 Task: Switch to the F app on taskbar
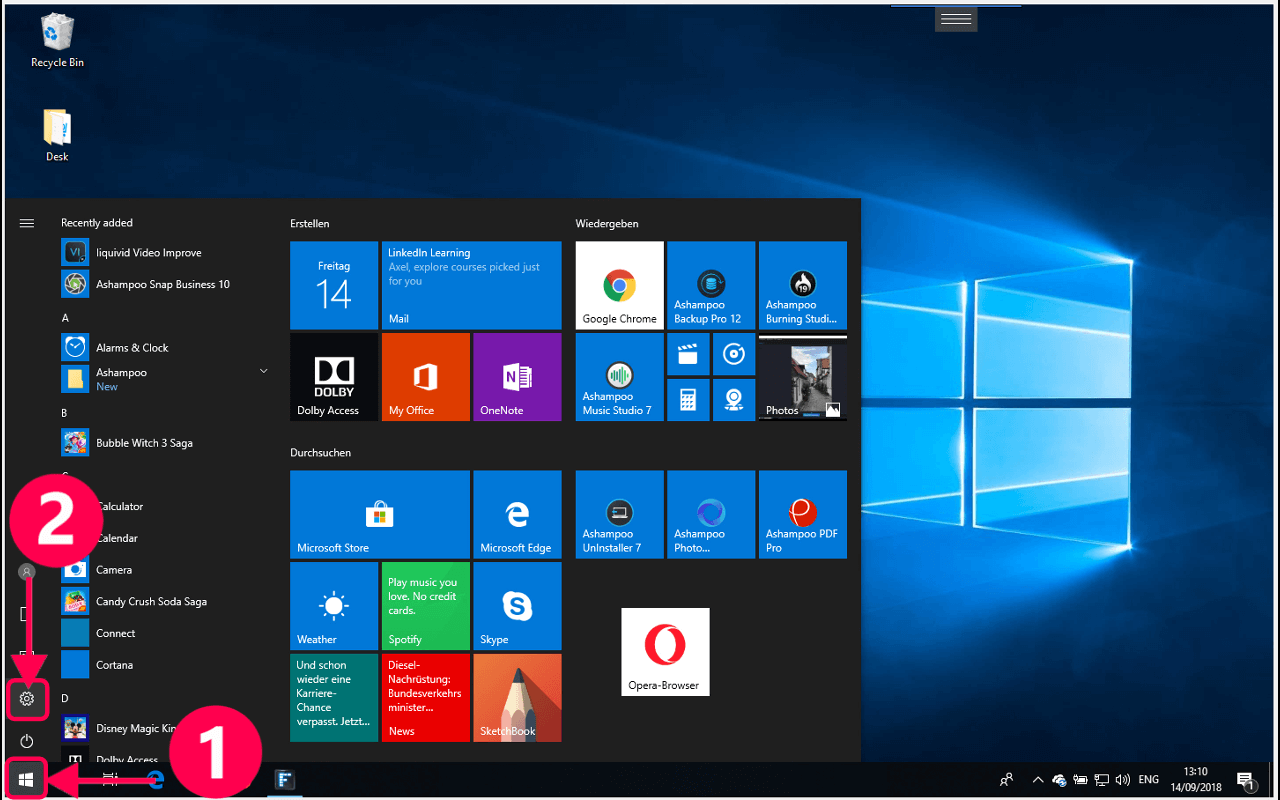click(285, 780)
